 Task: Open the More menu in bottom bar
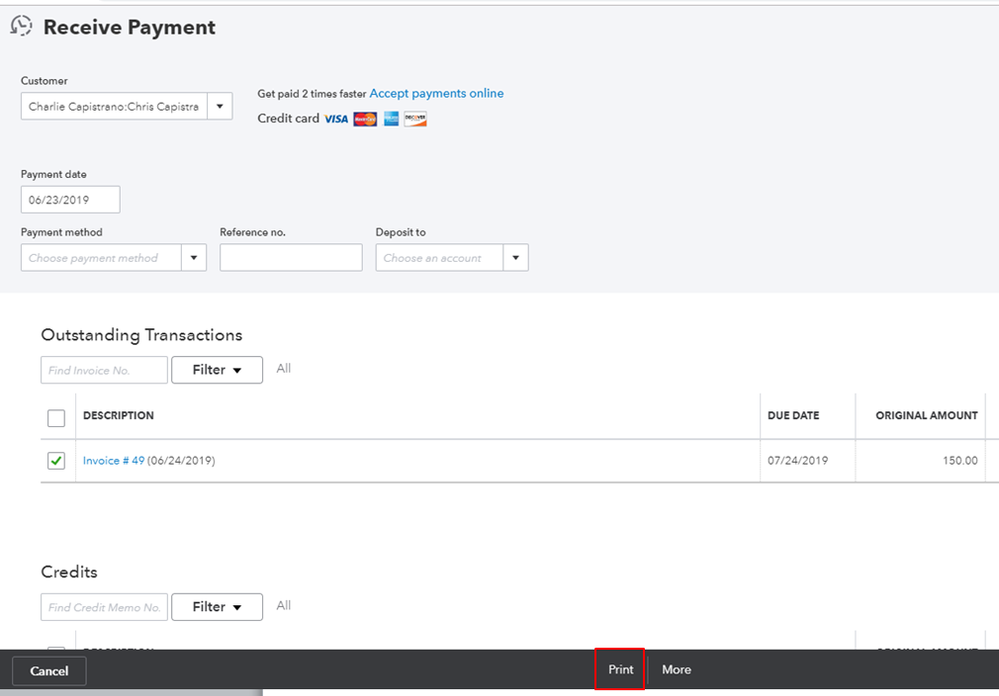(676, 669)
